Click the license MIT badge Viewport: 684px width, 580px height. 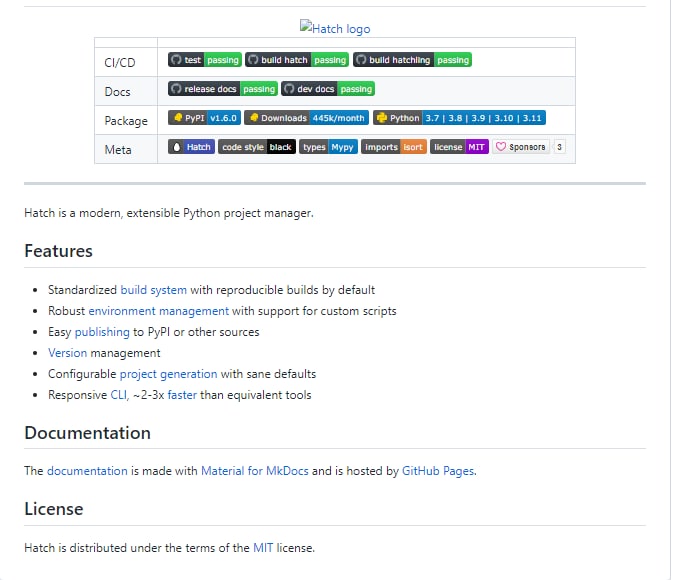tap(459, 147)
